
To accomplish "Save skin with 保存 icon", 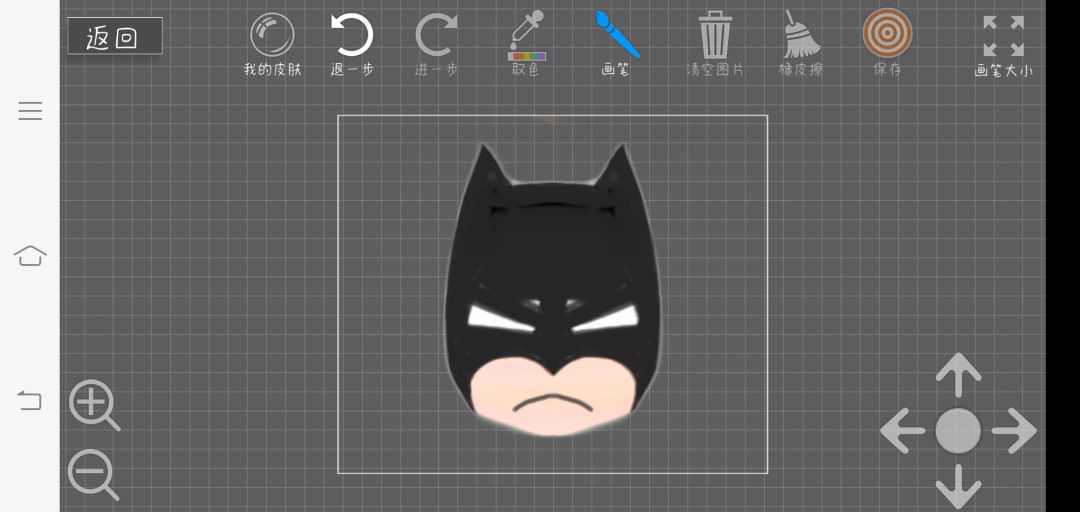I will 887,43.
